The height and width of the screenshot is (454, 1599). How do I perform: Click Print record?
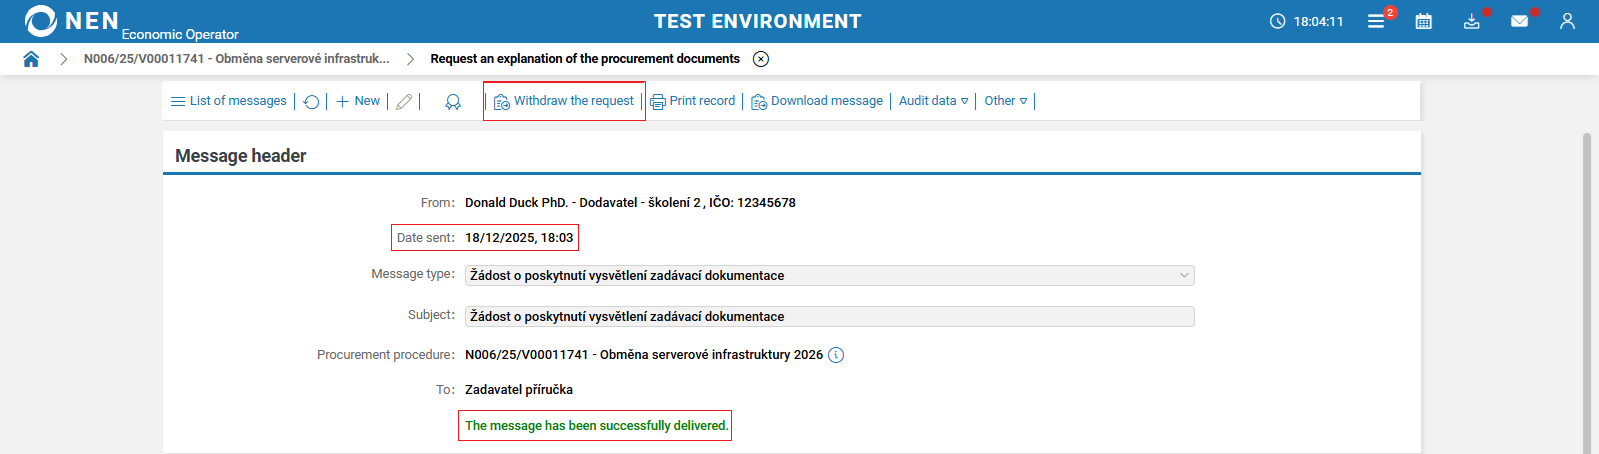(693, 101)
